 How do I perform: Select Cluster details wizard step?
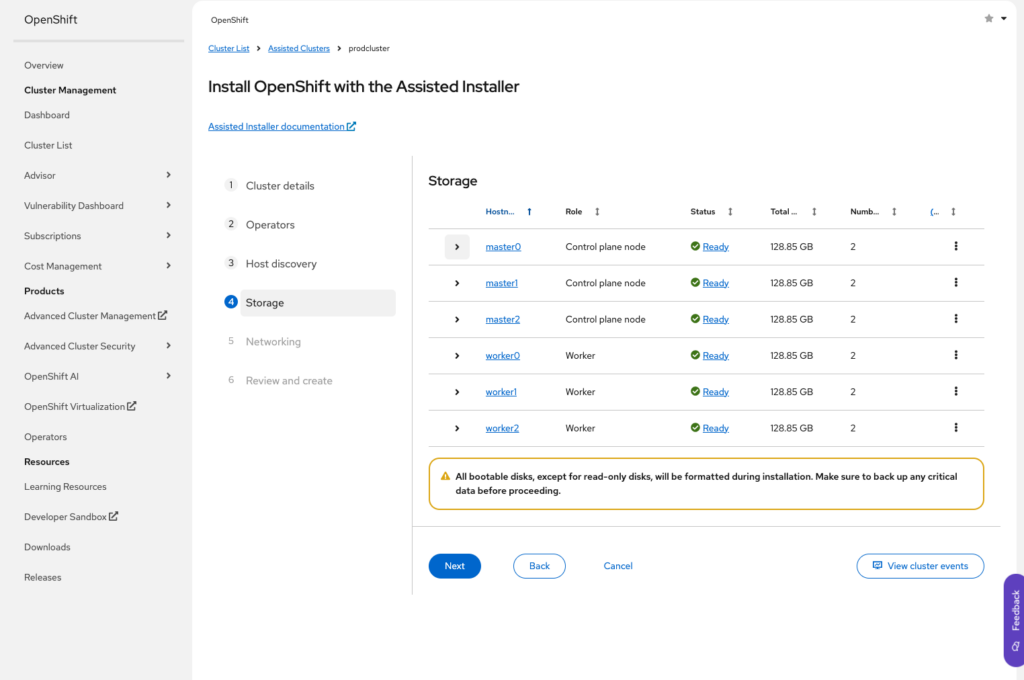point(279,186)
